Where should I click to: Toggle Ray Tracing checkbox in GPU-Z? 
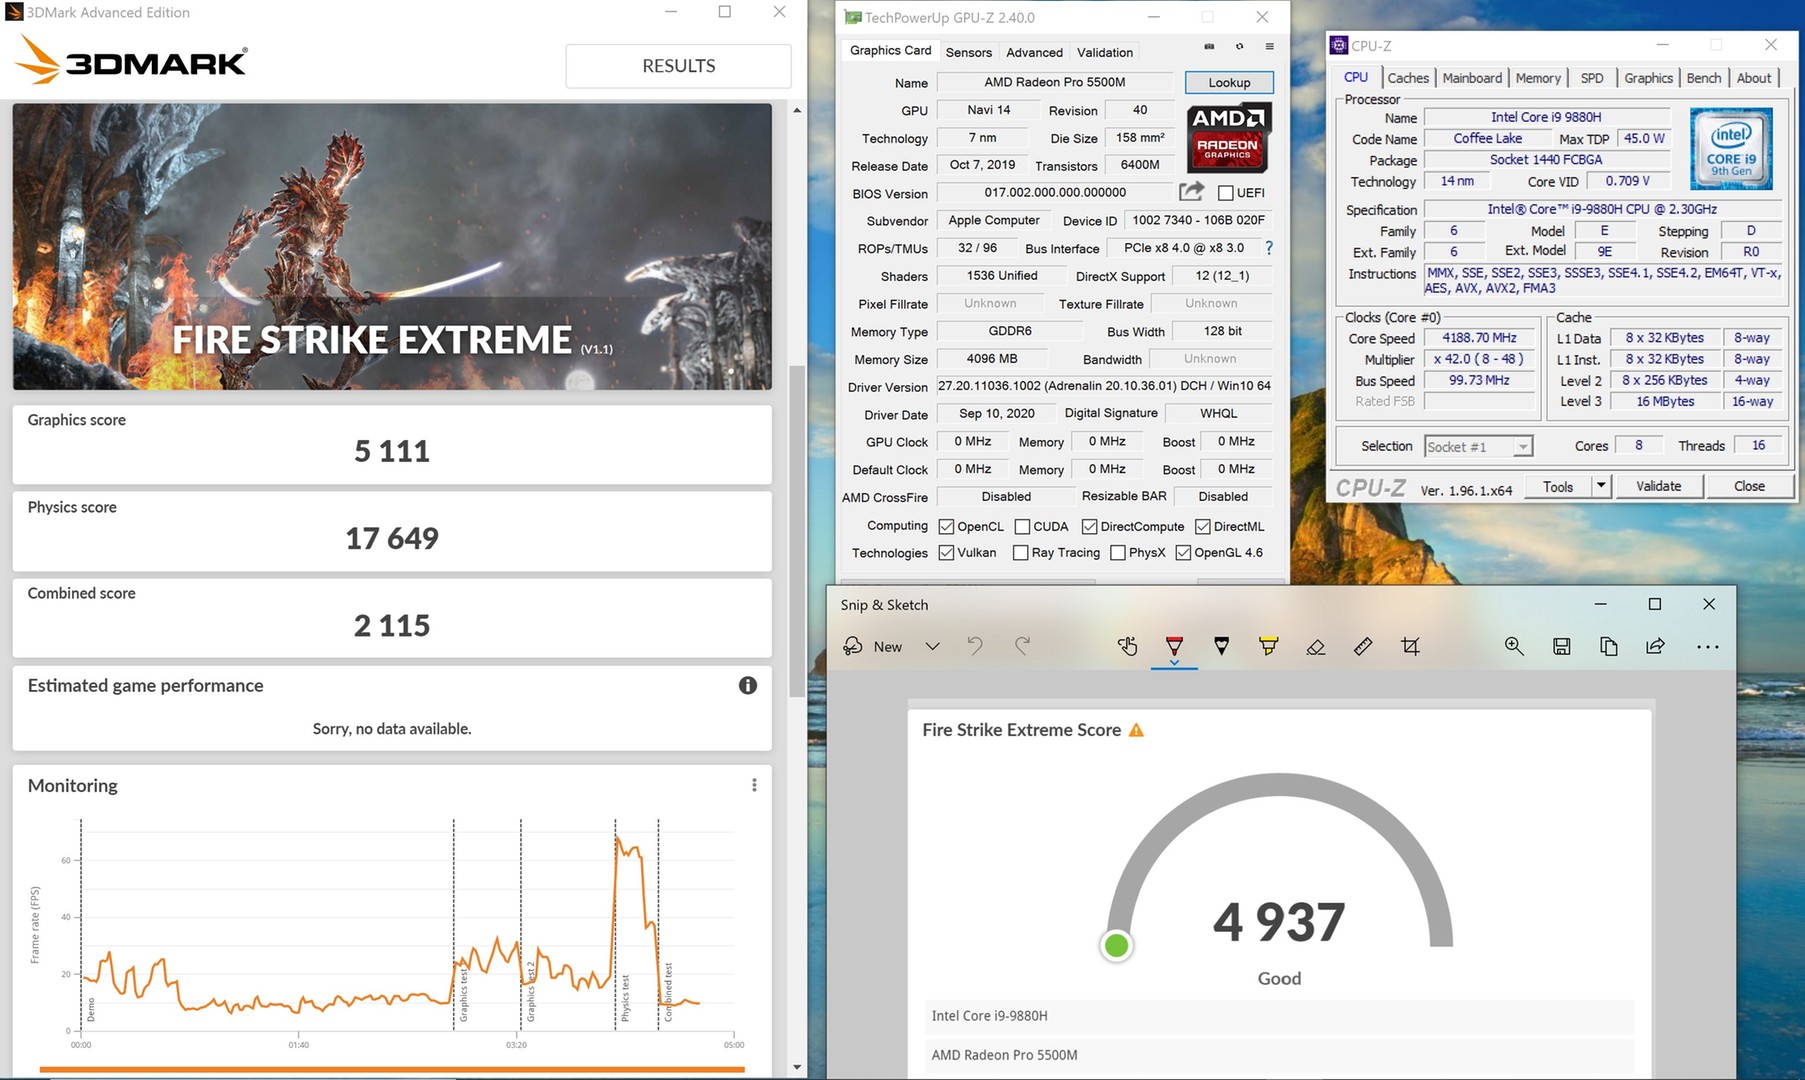tap(1020, 552)
